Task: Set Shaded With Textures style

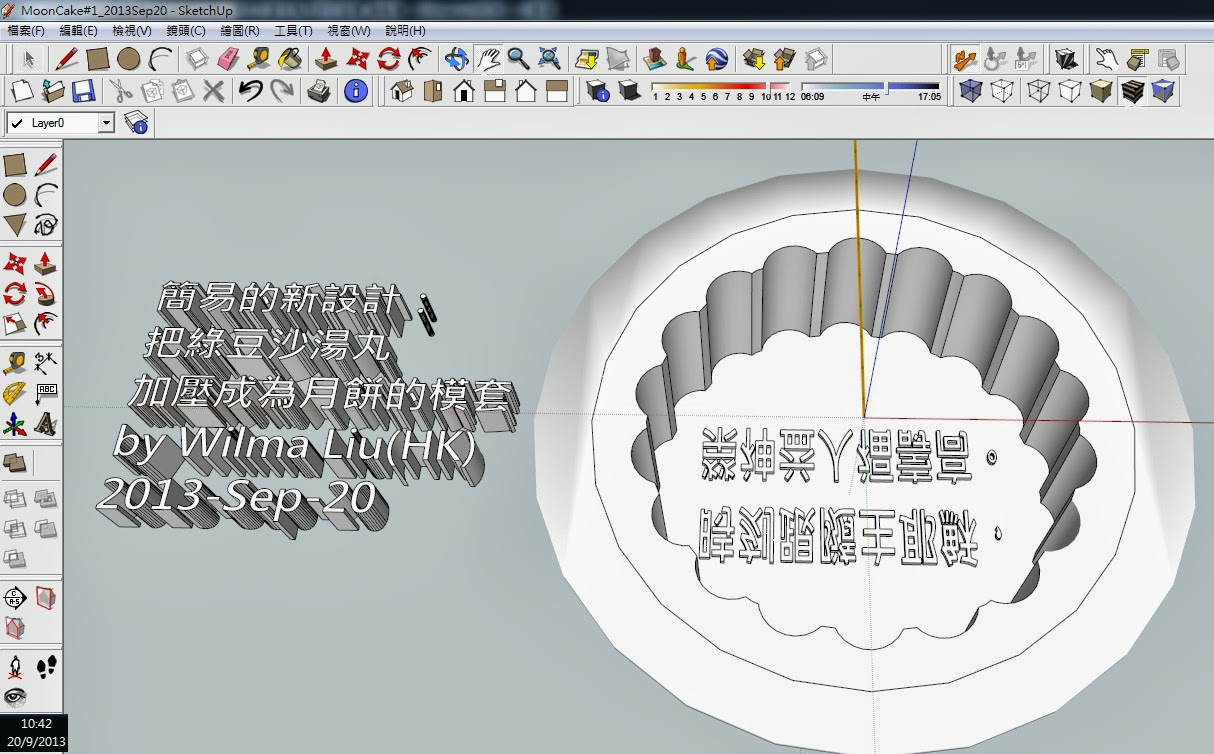Action: [1132, 92]
